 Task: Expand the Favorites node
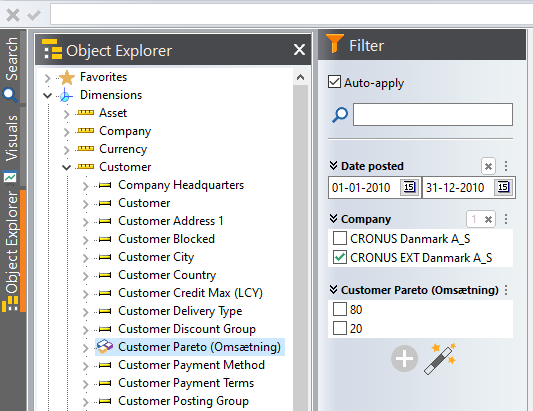point(48,78)
